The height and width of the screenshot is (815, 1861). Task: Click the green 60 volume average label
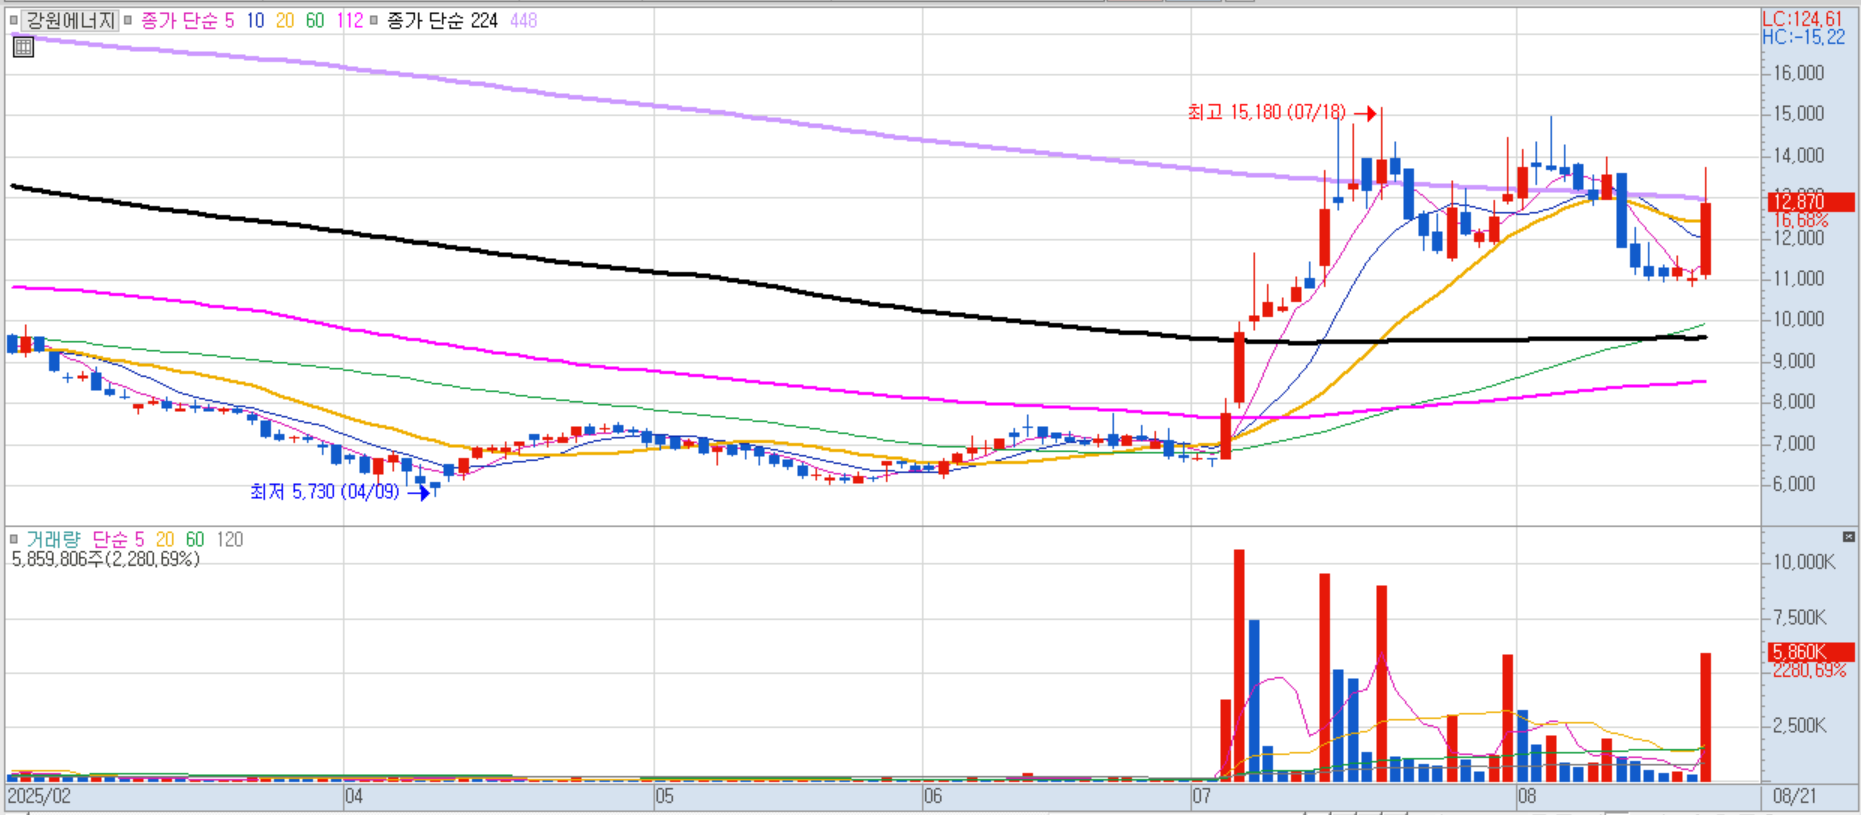click(195, 539)
